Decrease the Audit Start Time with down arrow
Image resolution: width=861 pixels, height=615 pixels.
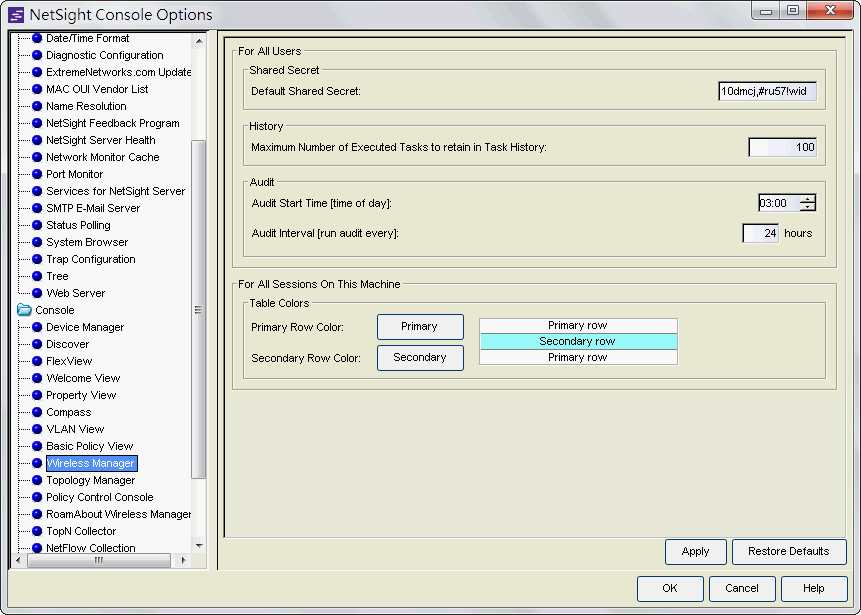[x=808, y=208]
